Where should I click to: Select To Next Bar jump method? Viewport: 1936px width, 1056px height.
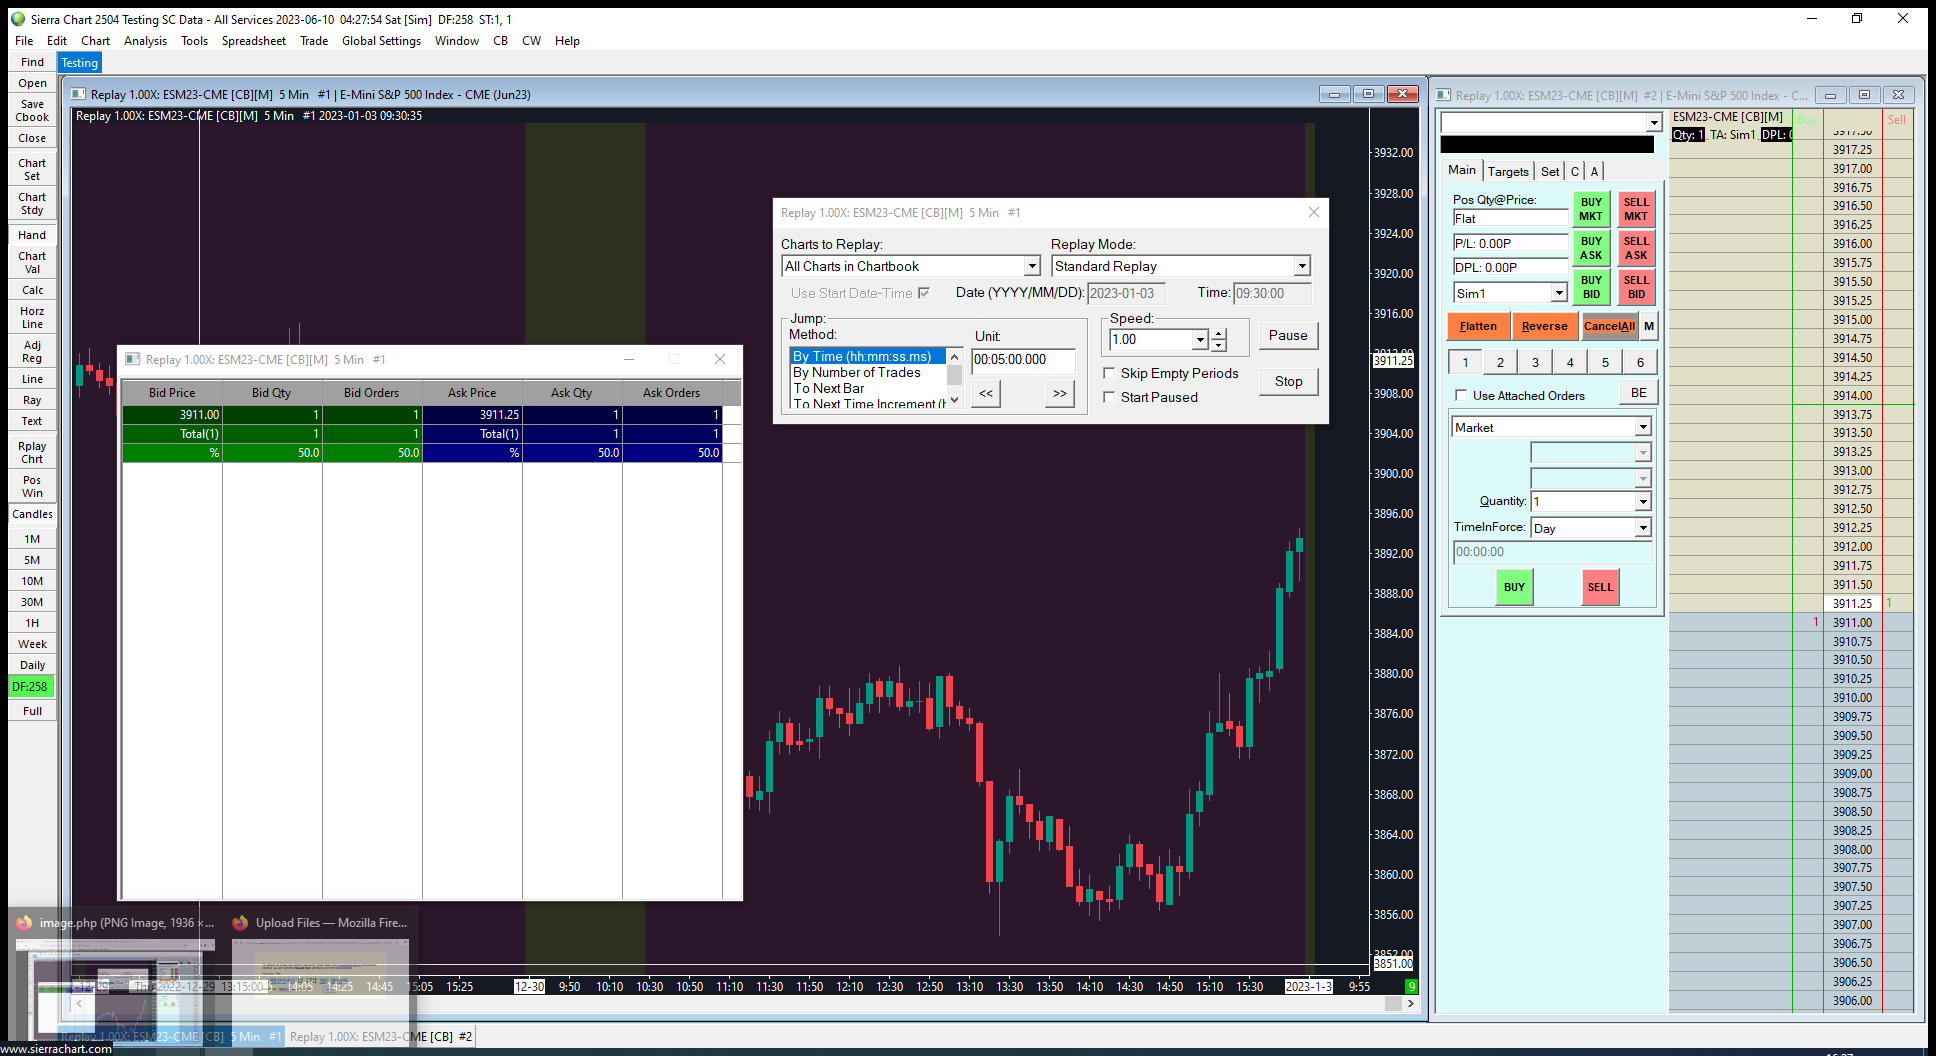[x=829, y=389]
